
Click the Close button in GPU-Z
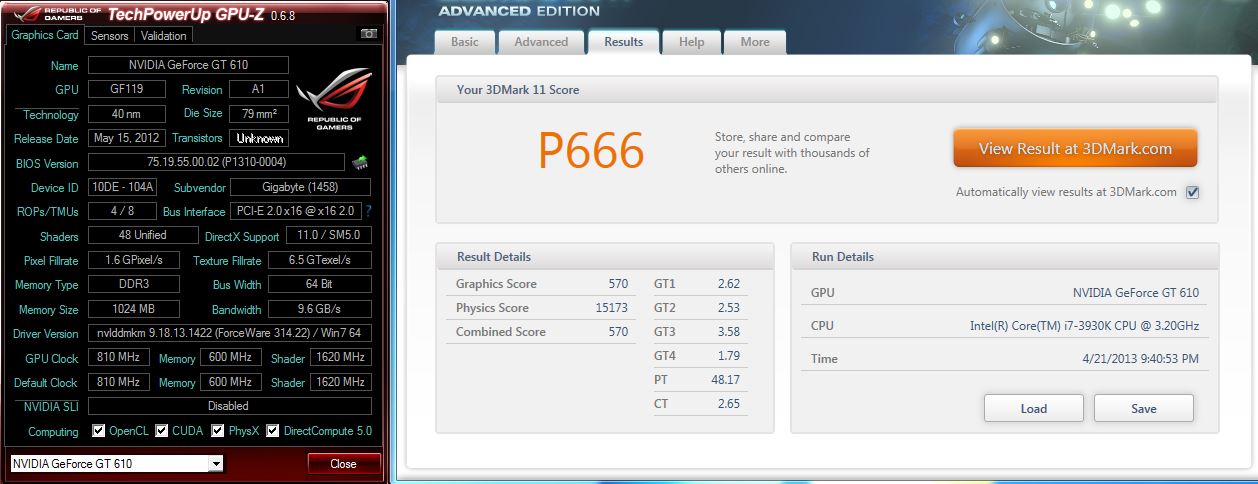coord(344,463)
